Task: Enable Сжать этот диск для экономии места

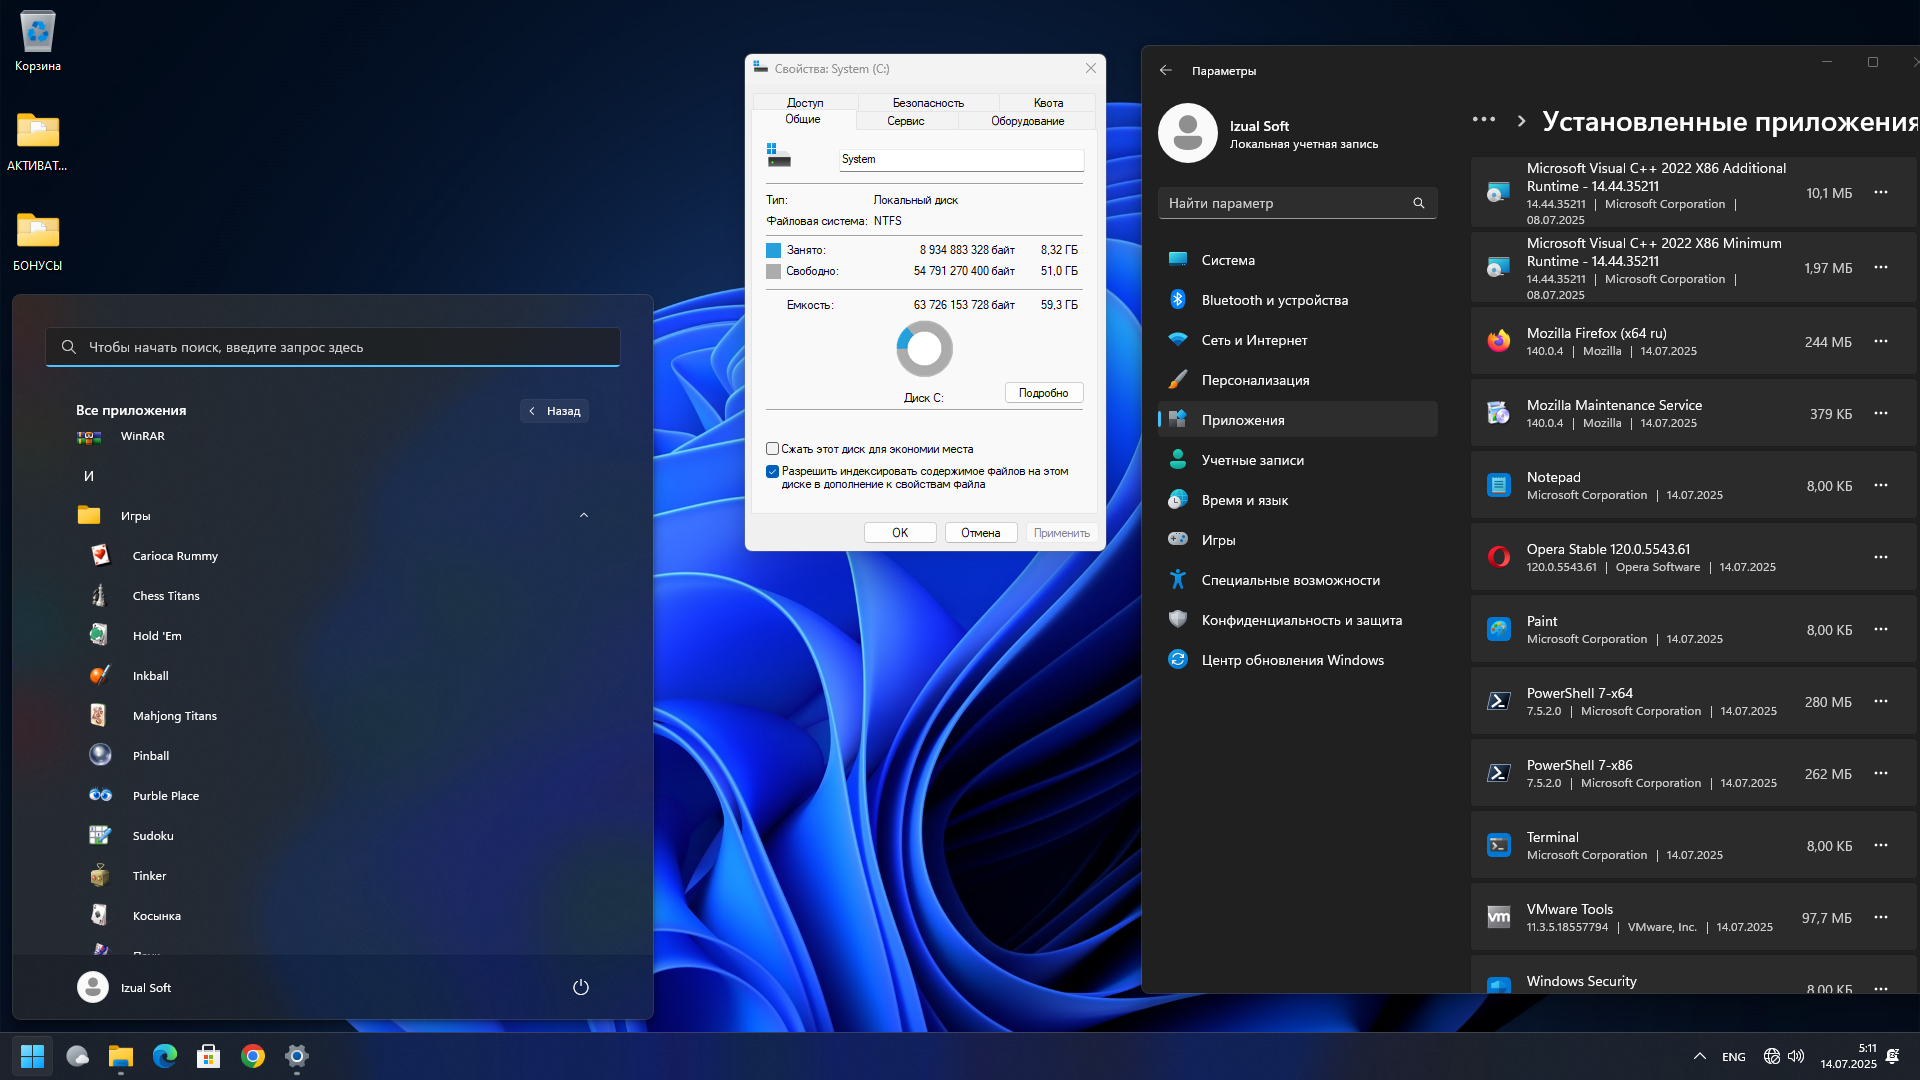Action: (772, 449)
